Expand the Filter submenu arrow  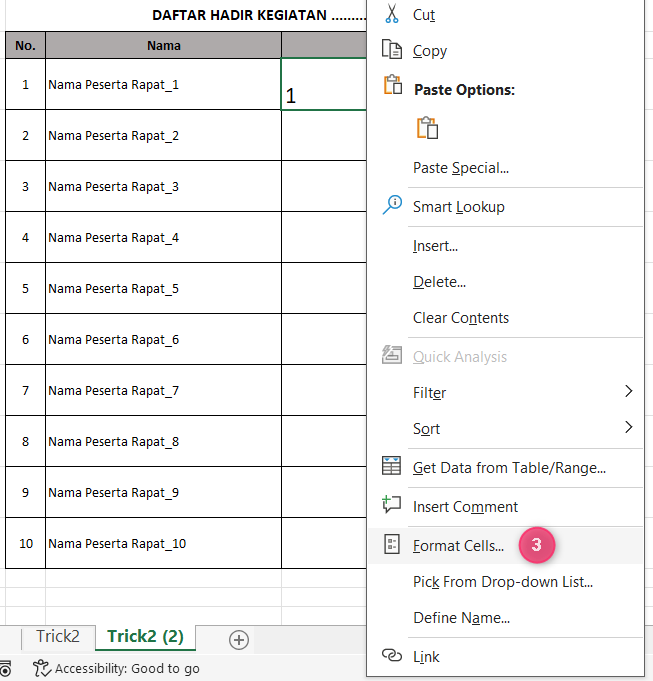pyautogui.click(x=628, y=392)
